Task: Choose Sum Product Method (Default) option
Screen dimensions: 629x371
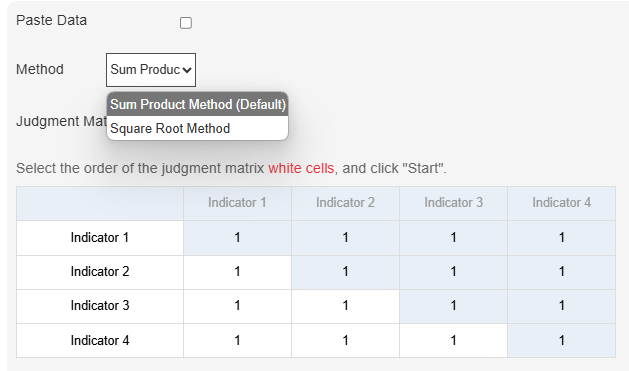Action: (198, 105)
